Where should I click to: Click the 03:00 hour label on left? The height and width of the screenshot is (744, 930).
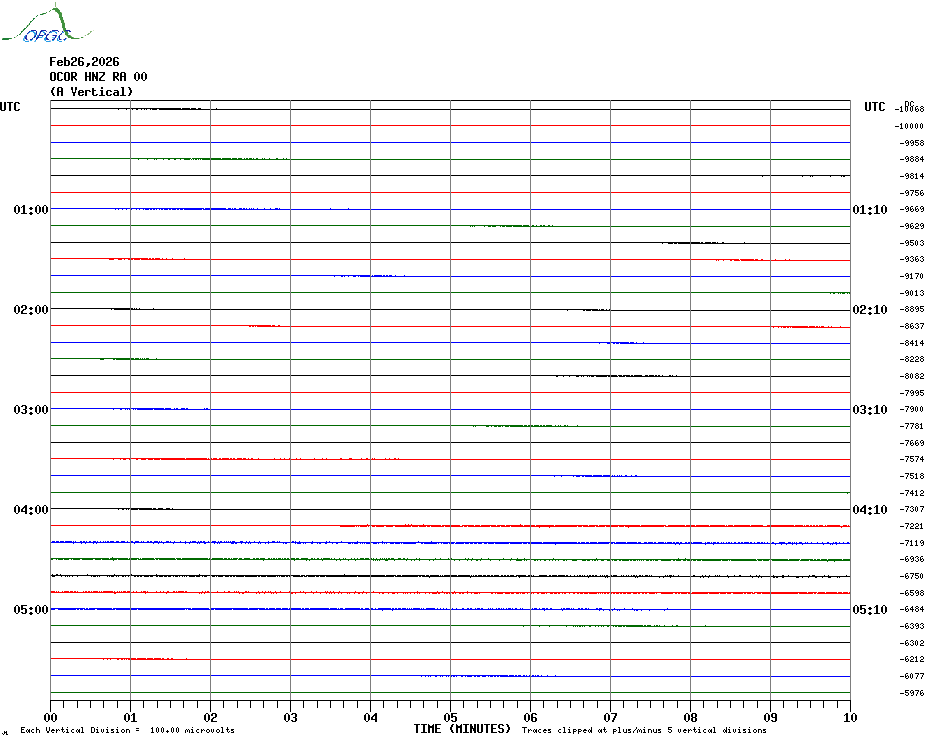(x=31, y=410)
